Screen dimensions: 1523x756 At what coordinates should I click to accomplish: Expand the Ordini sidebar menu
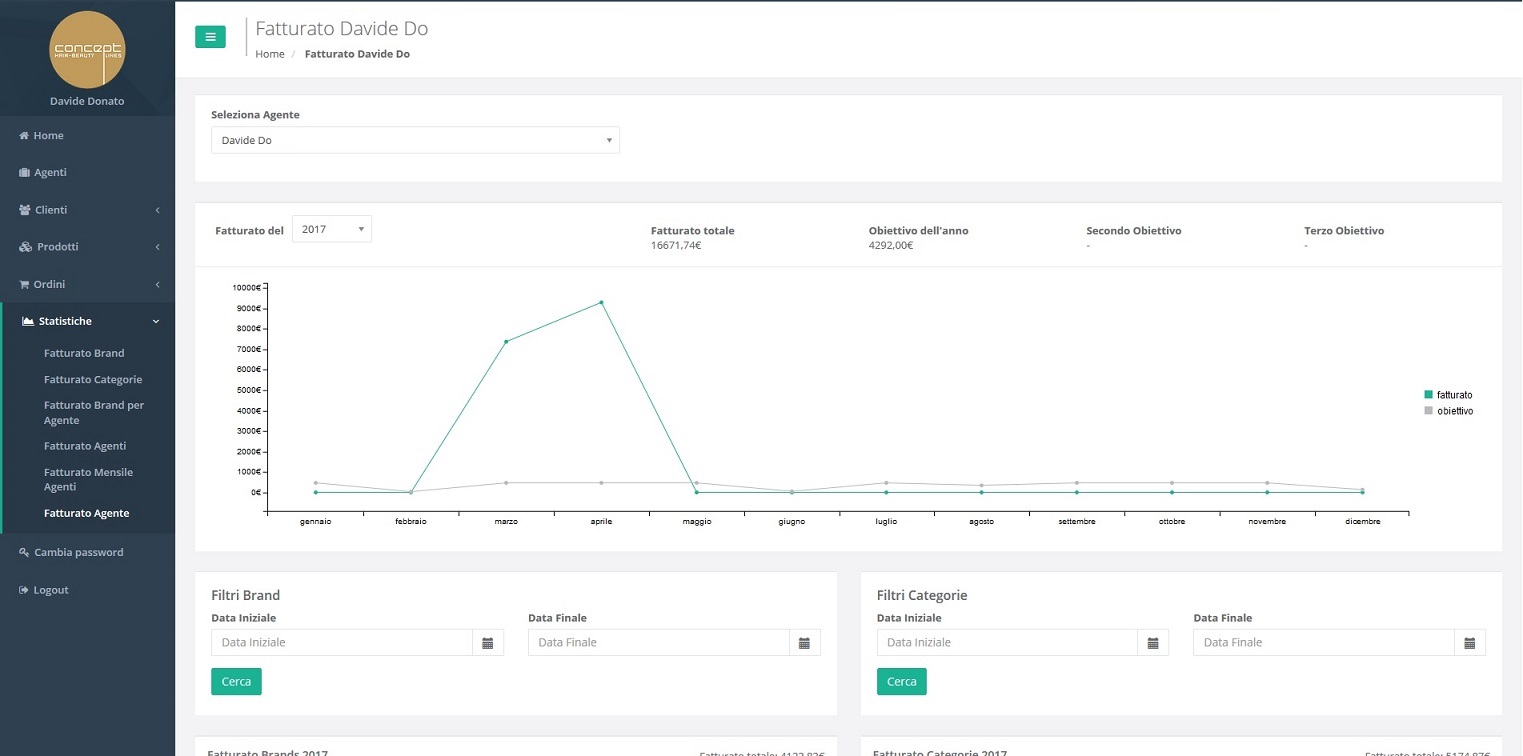point(49,285)
